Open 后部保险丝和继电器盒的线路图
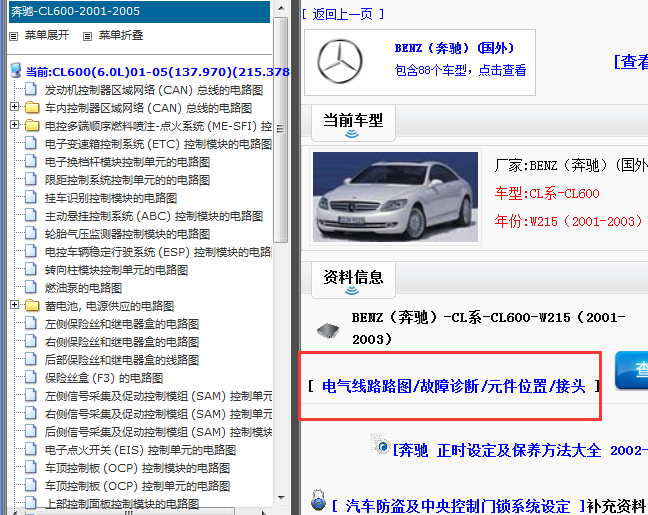 point(122,360)
